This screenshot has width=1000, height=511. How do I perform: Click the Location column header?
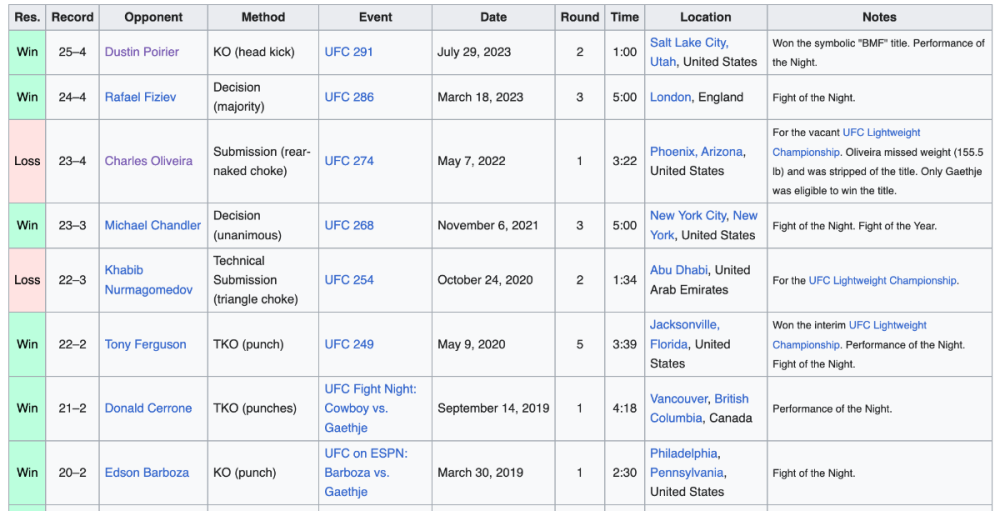pos(706,17)
